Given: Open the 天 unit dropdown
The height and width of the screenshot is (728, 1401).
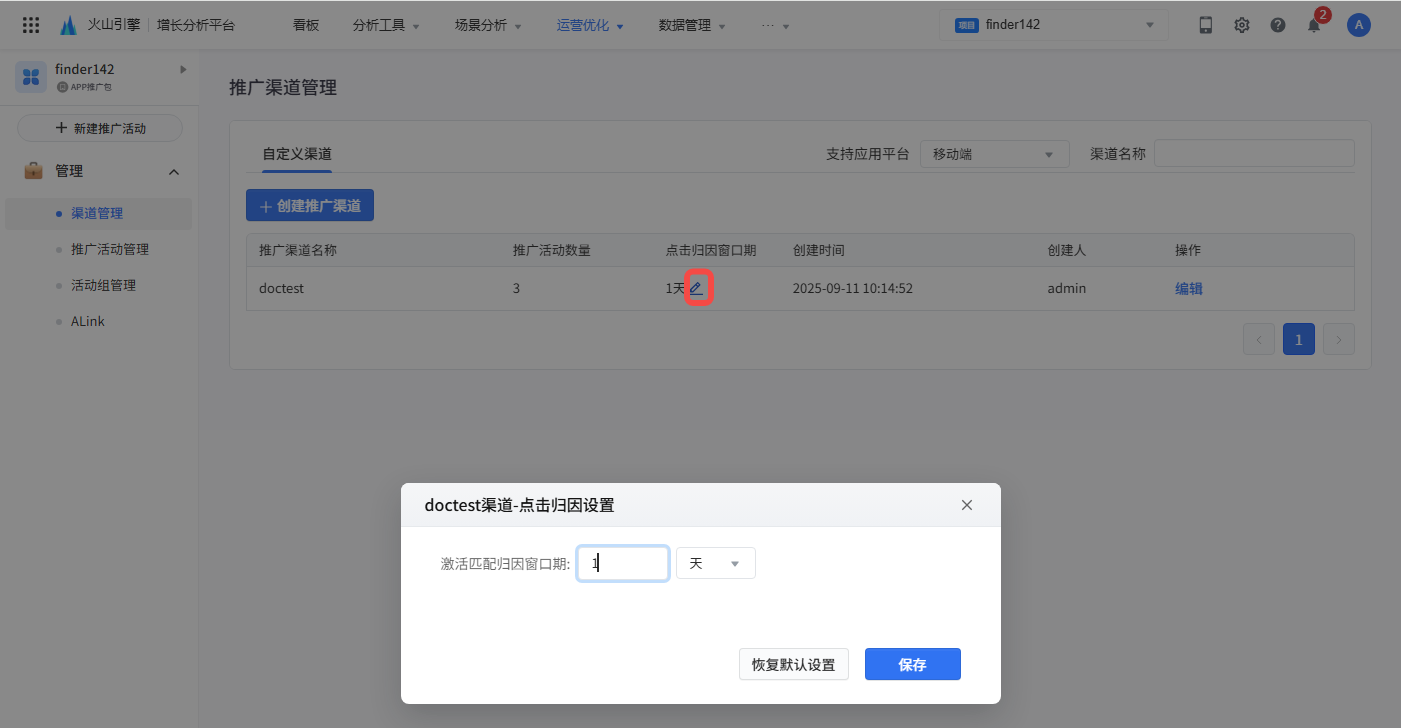Looking at the screenshot, I should (x=716, y=563).
